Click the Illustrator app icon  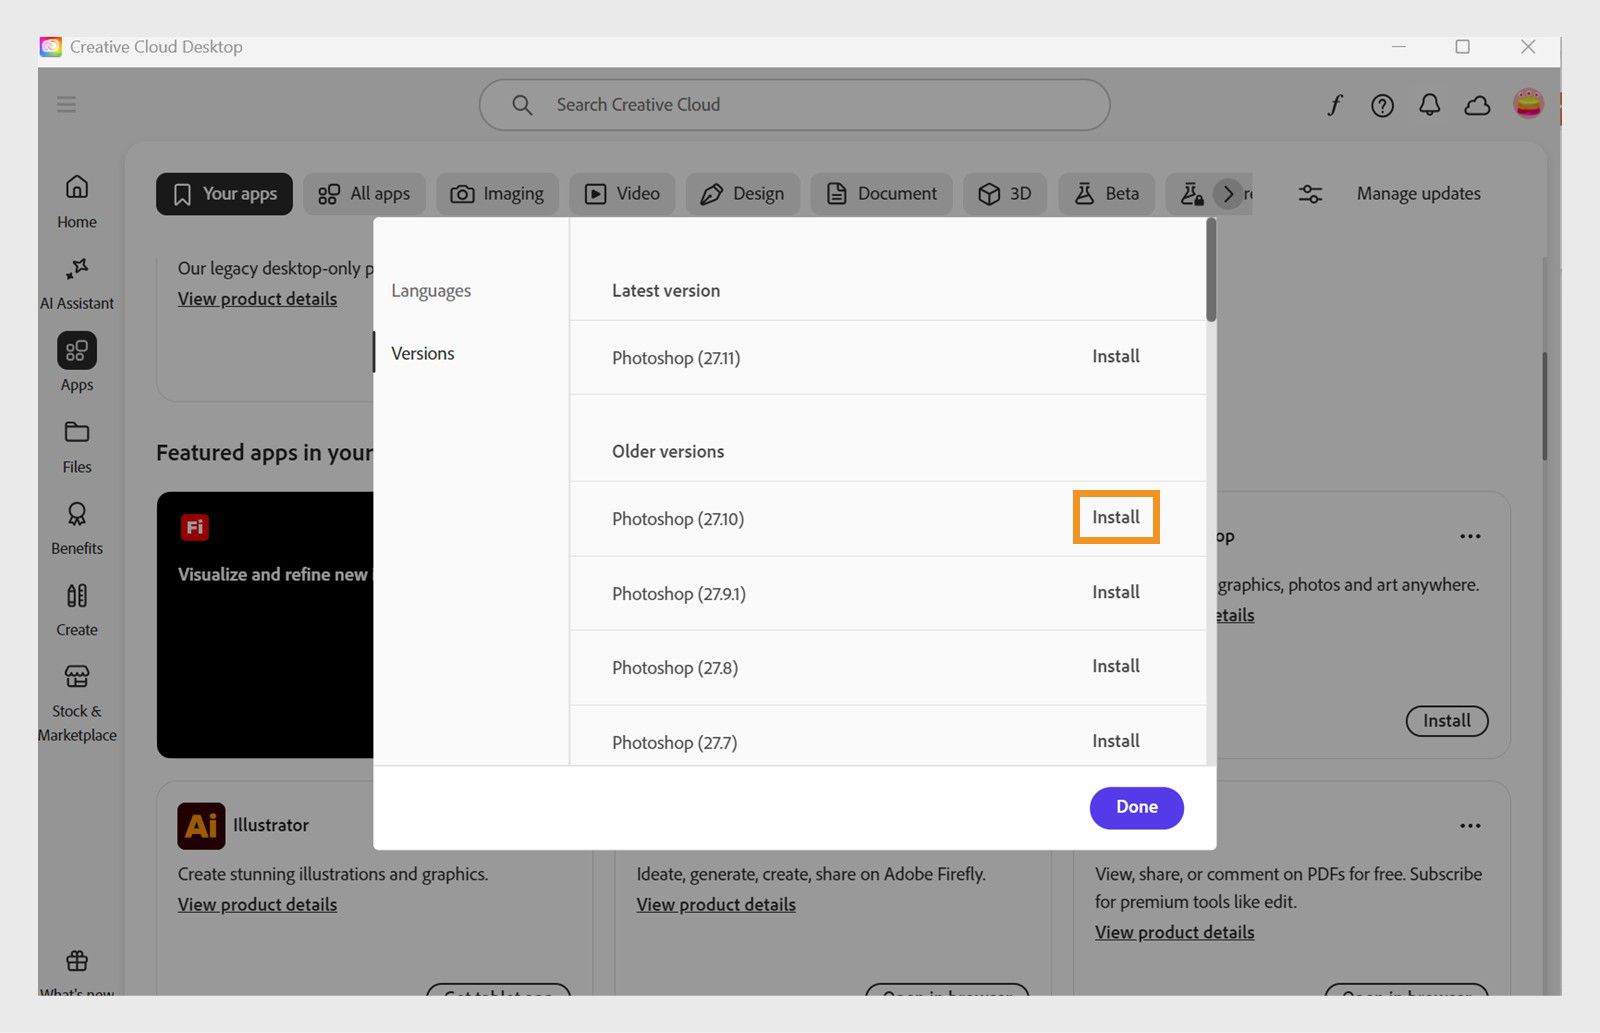point(201,825)
